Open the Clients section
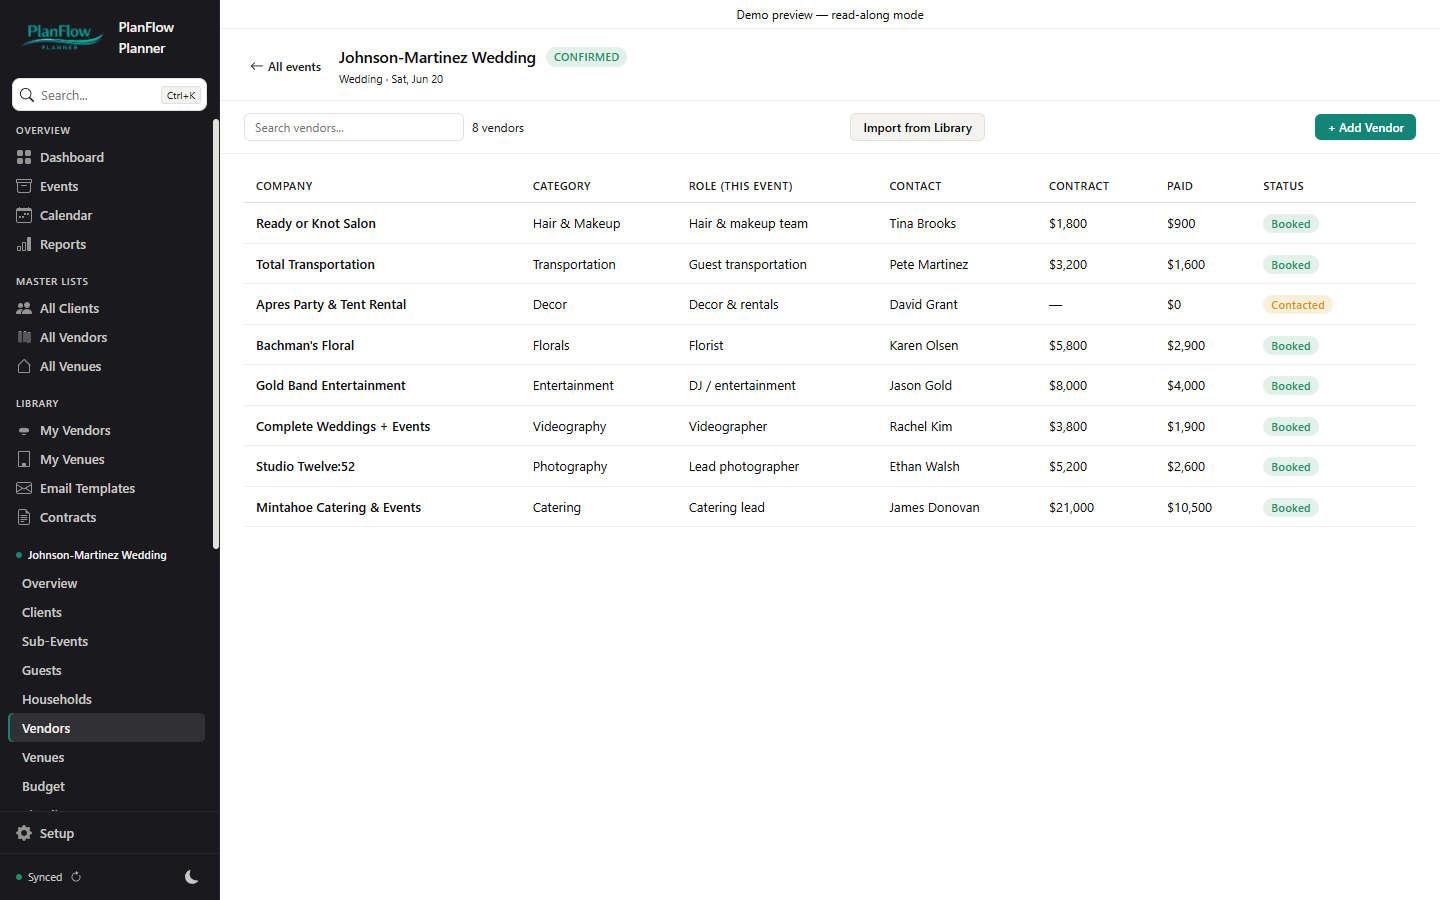 pyautogui.click(x=106, y=612)
